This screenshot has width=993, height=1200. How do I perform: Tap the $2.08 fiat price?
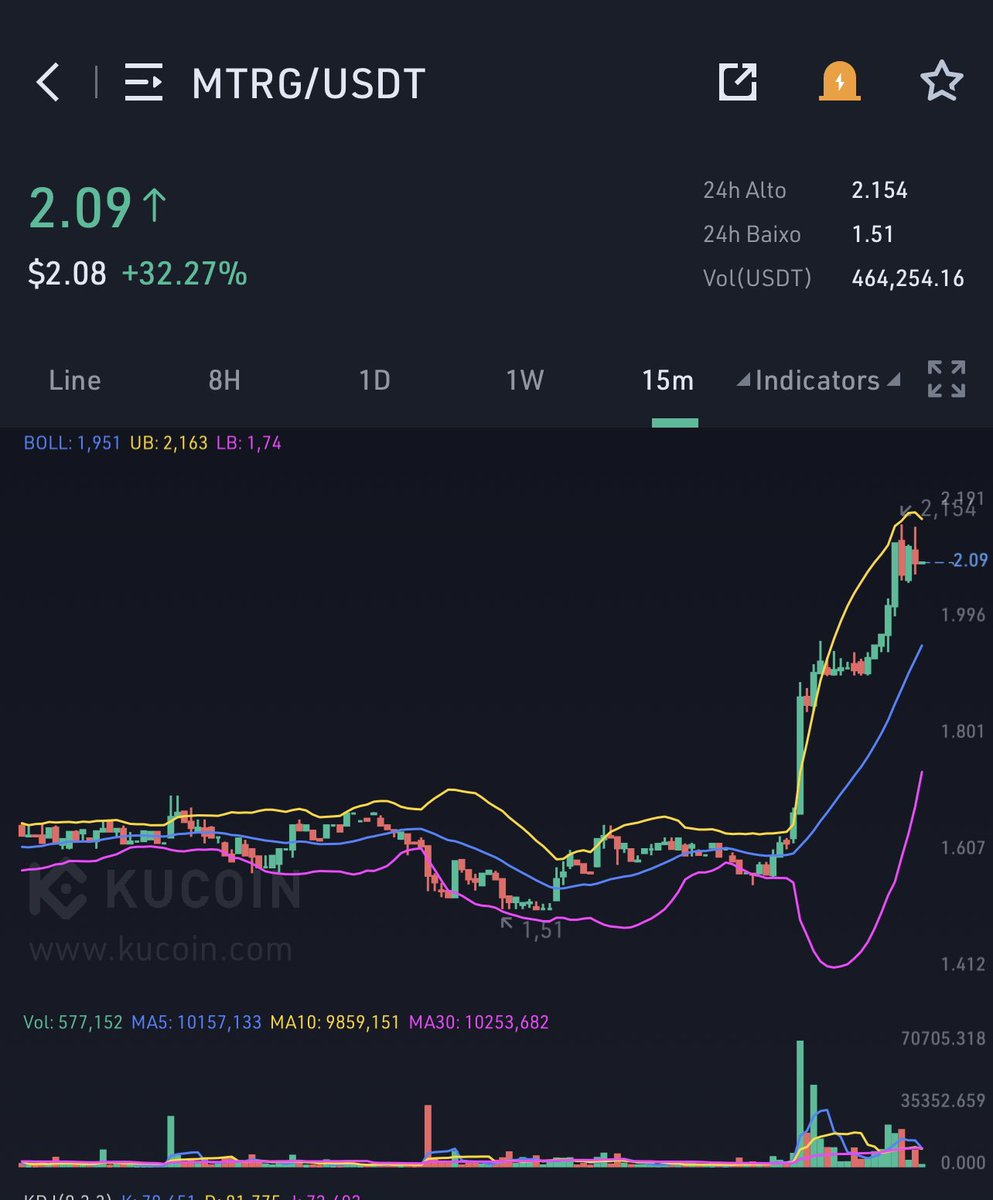pyautogui.click(x=67, y=273)
